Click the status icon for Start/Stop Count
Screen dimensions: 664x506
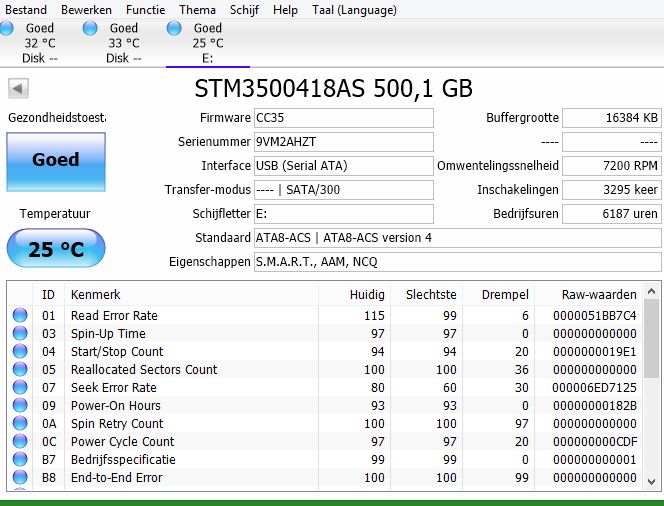20,351
